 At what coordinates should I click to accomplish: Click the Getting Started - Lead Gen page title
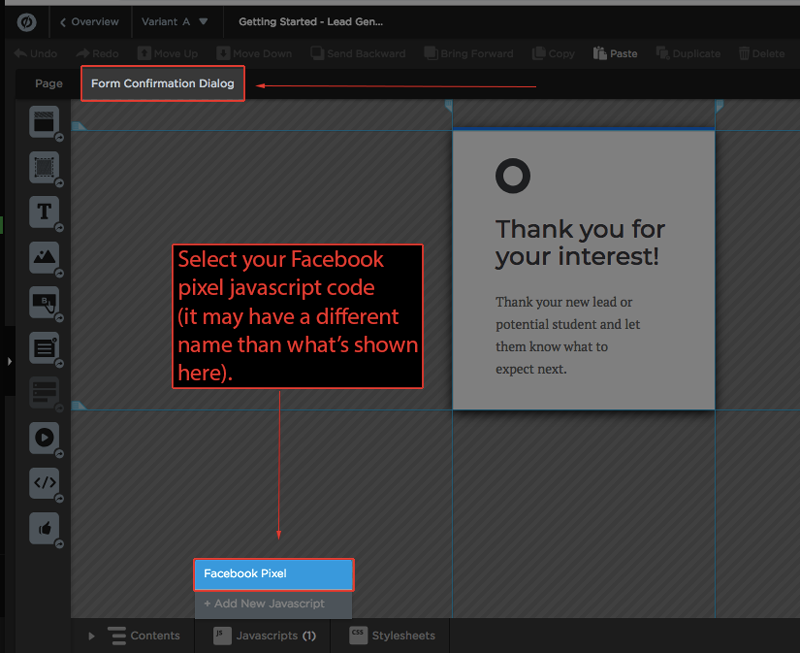coord(311,22)
